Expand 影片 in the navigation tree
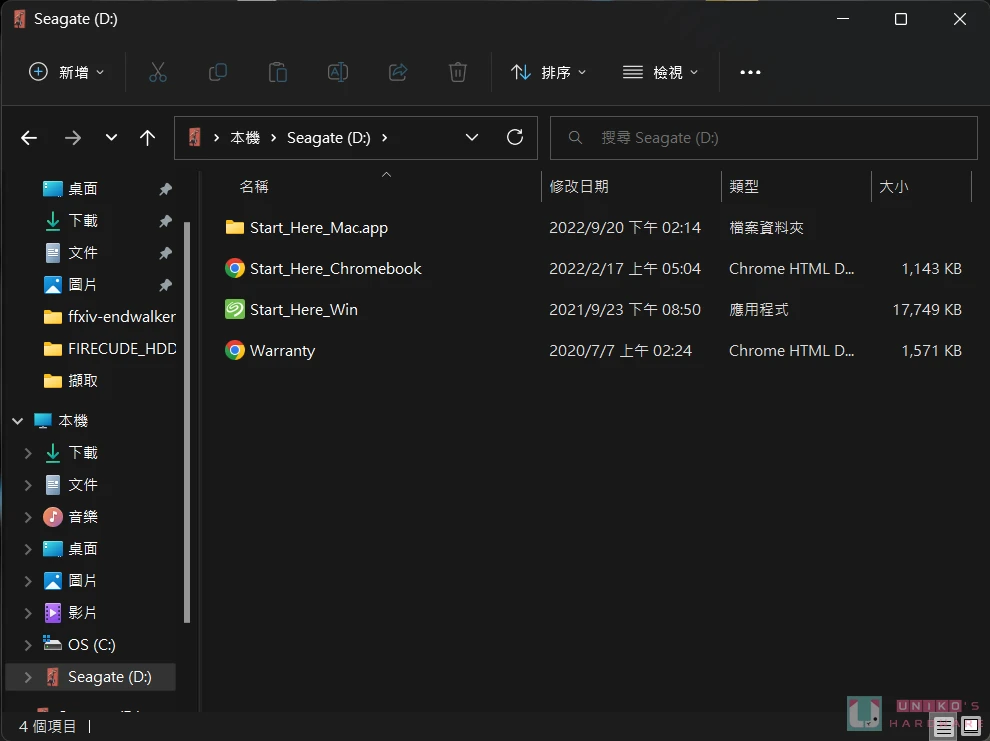This screenshot has width=990, height=741. click(28, 613)
